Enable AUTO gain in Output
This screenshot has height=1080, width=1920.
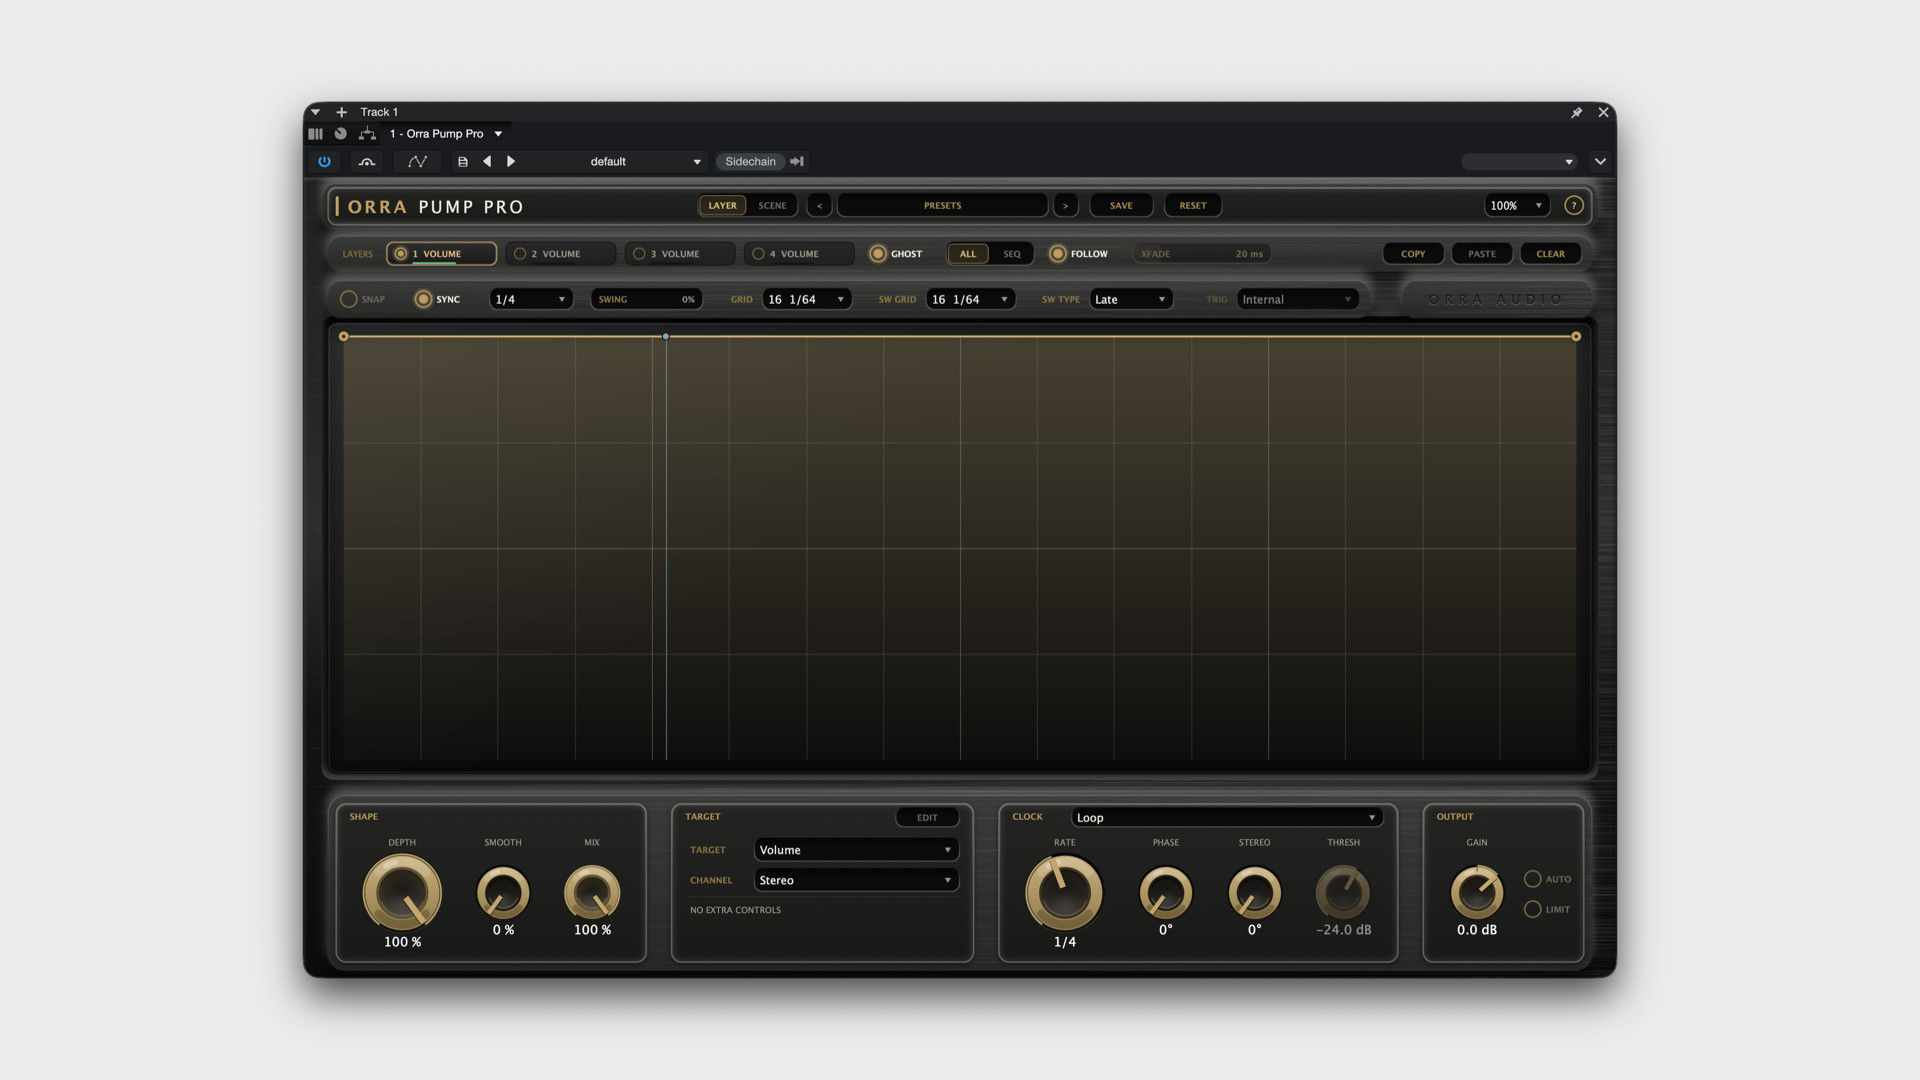[1532, 879]
